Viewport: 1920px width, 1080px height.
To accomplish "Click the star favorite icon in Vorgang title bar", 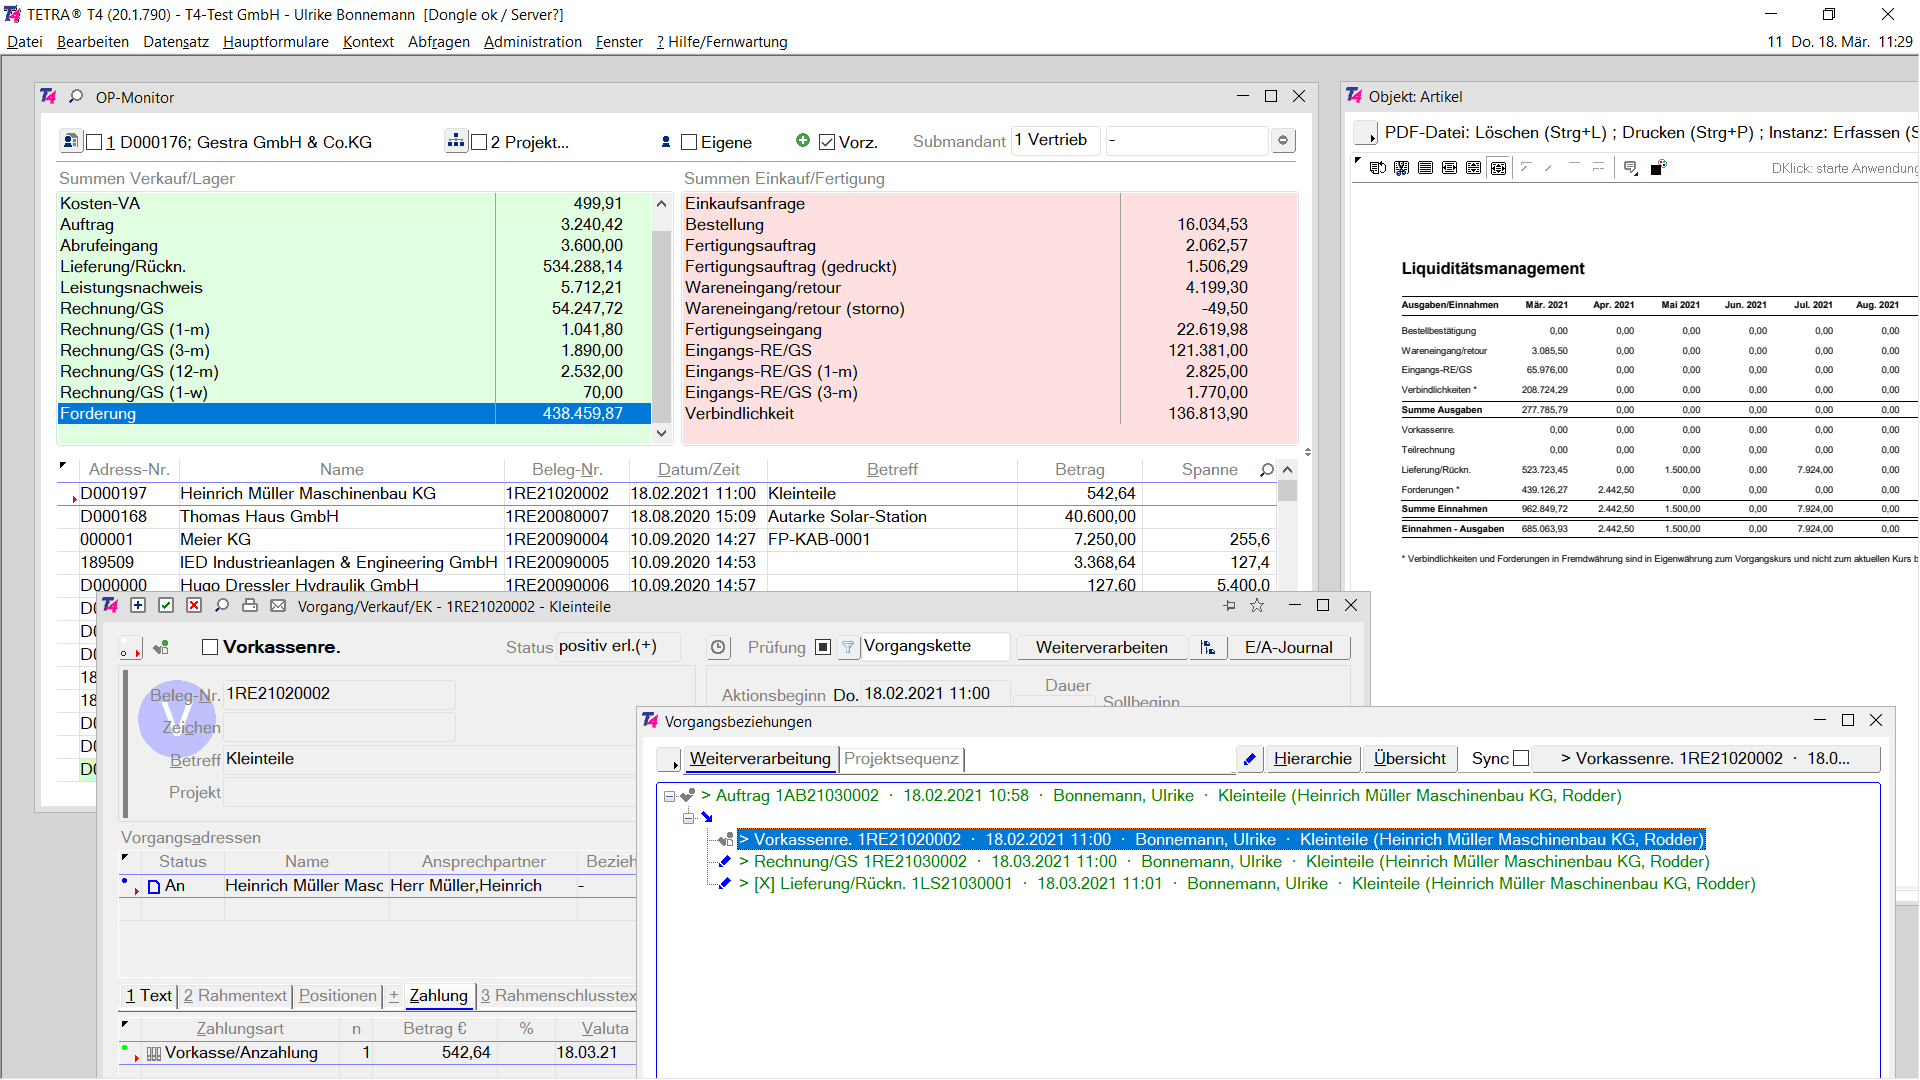I will pos(1257,606).
